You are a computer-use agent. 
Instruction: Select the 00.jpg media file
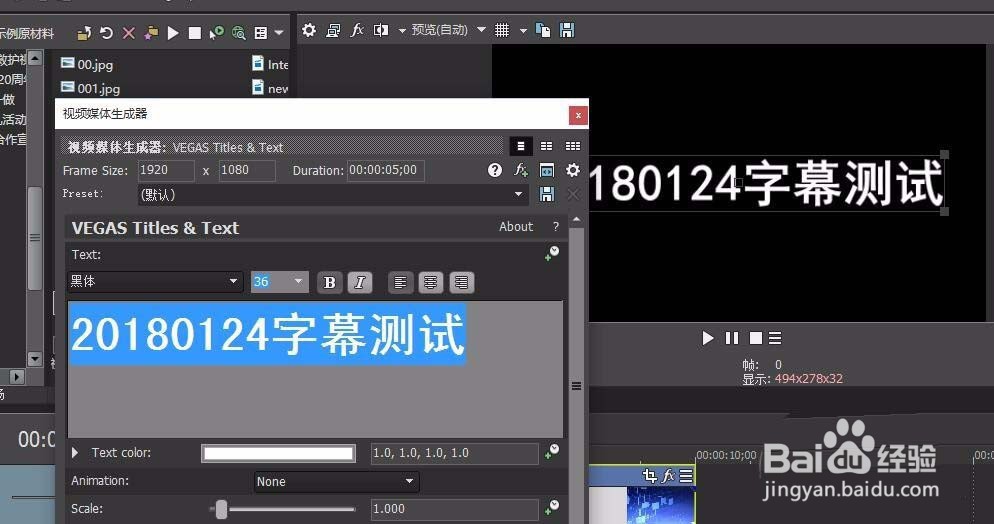click(87, 64)
